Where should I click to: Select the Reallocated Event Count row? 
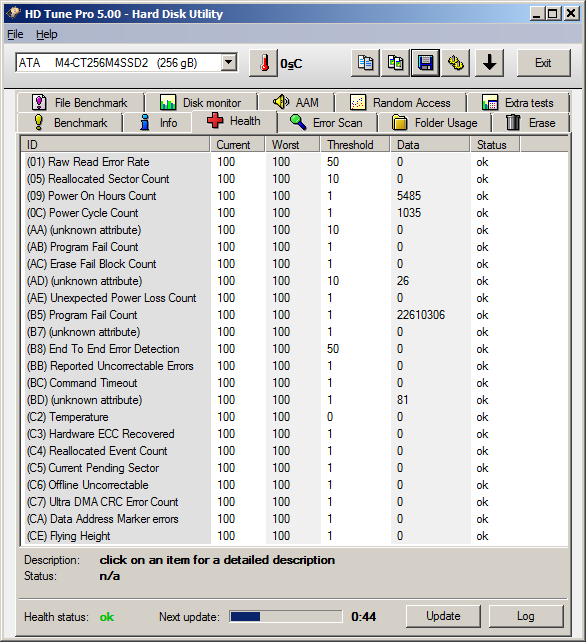pos(294,451)
